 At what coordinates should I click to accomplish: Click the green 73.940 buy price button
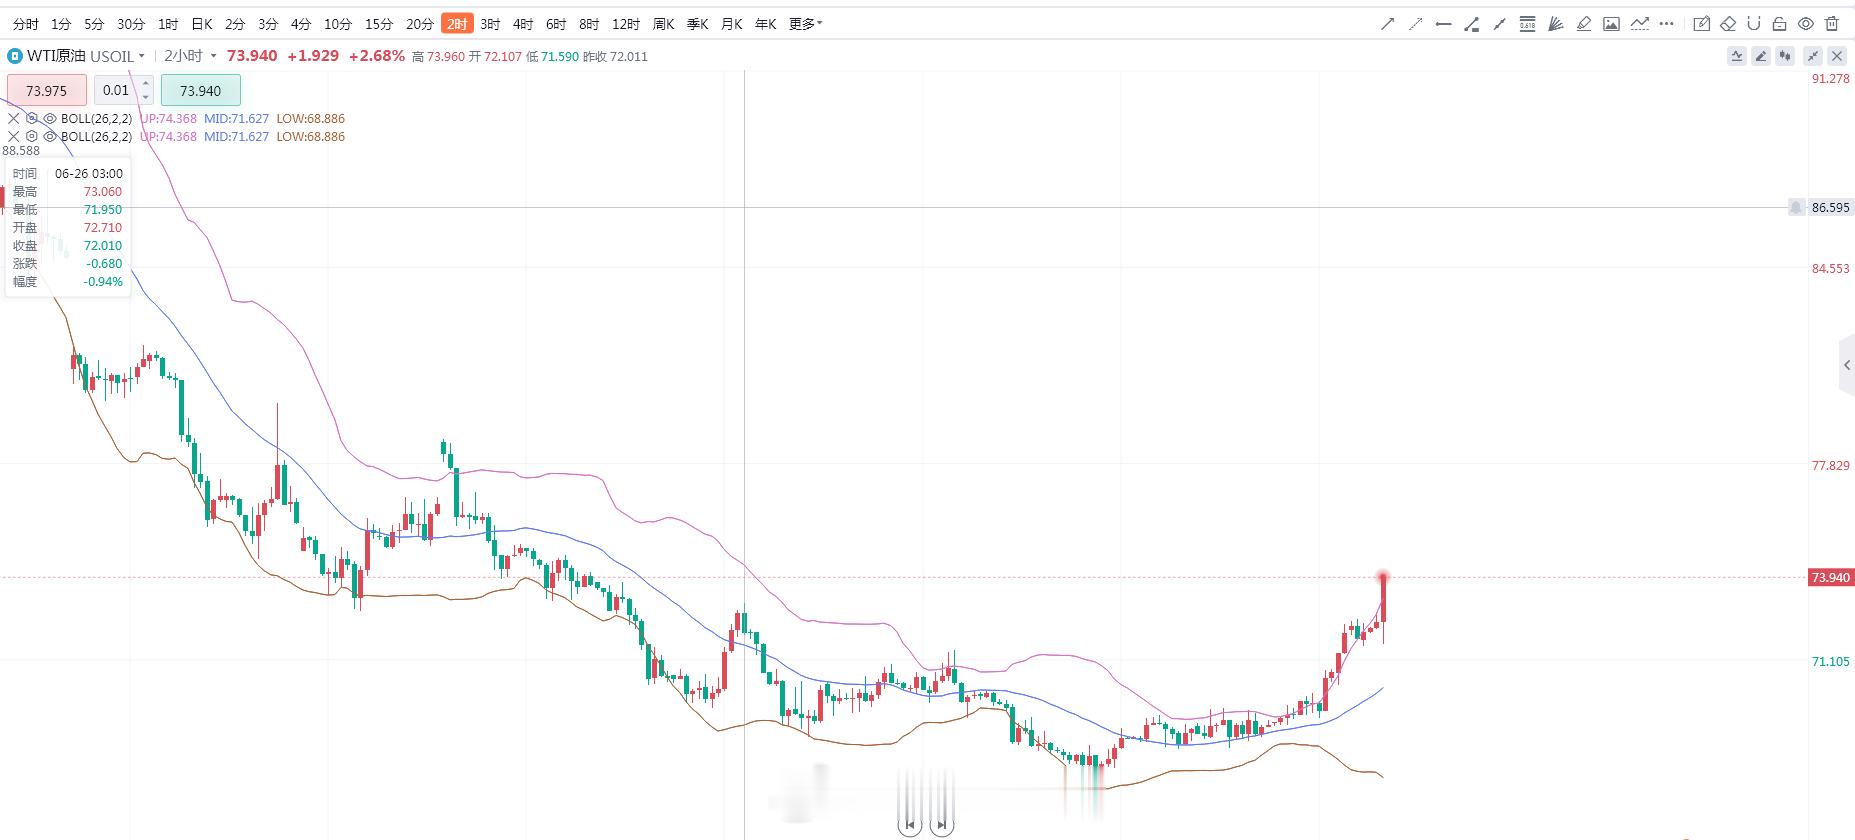pos(201,90)
